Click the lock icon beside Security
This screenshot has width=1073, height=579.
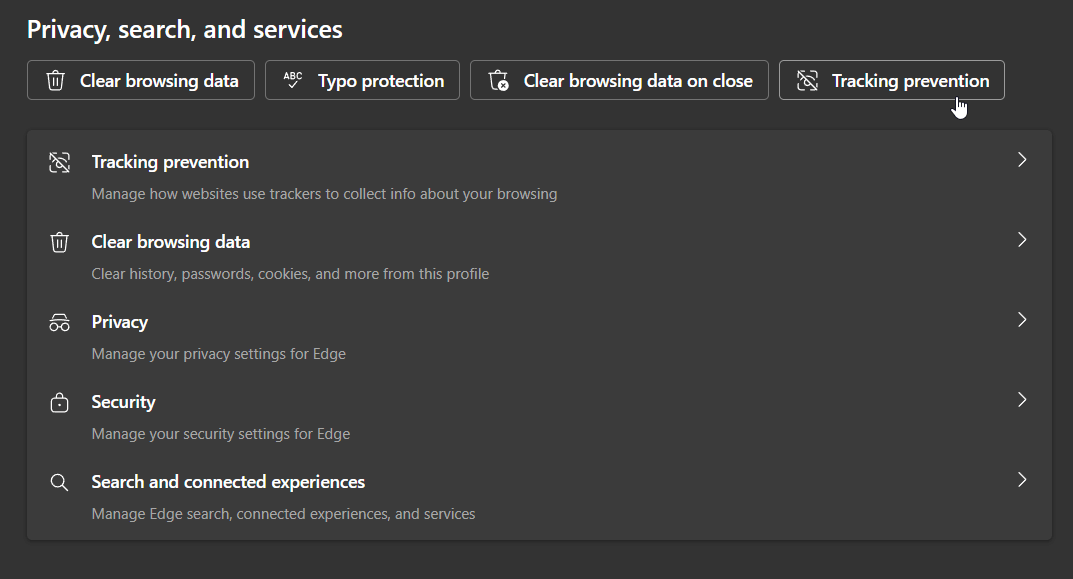59,401
